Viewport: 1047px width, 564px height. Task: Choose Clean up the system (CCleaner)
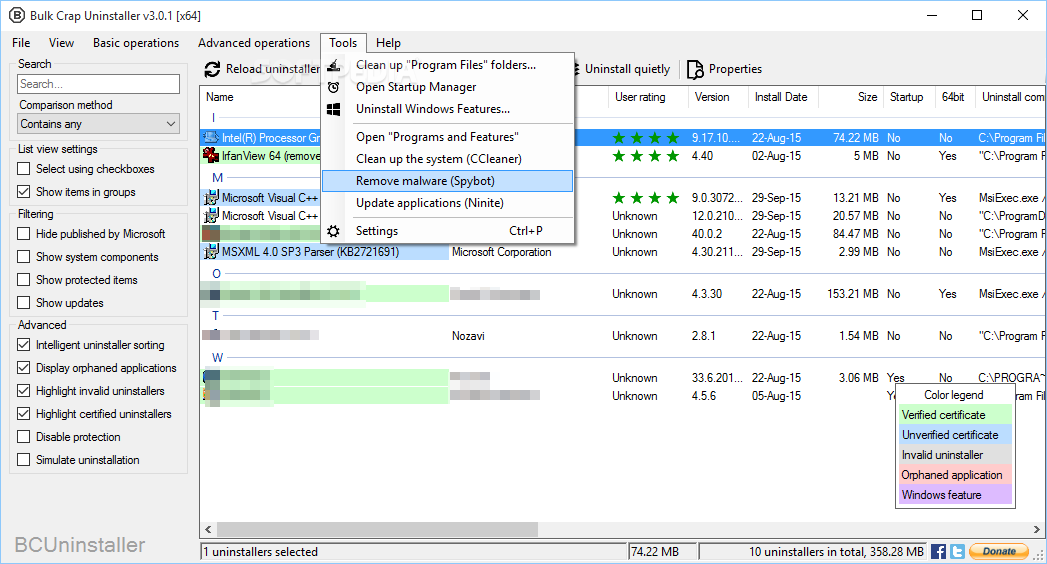(447, 159)
